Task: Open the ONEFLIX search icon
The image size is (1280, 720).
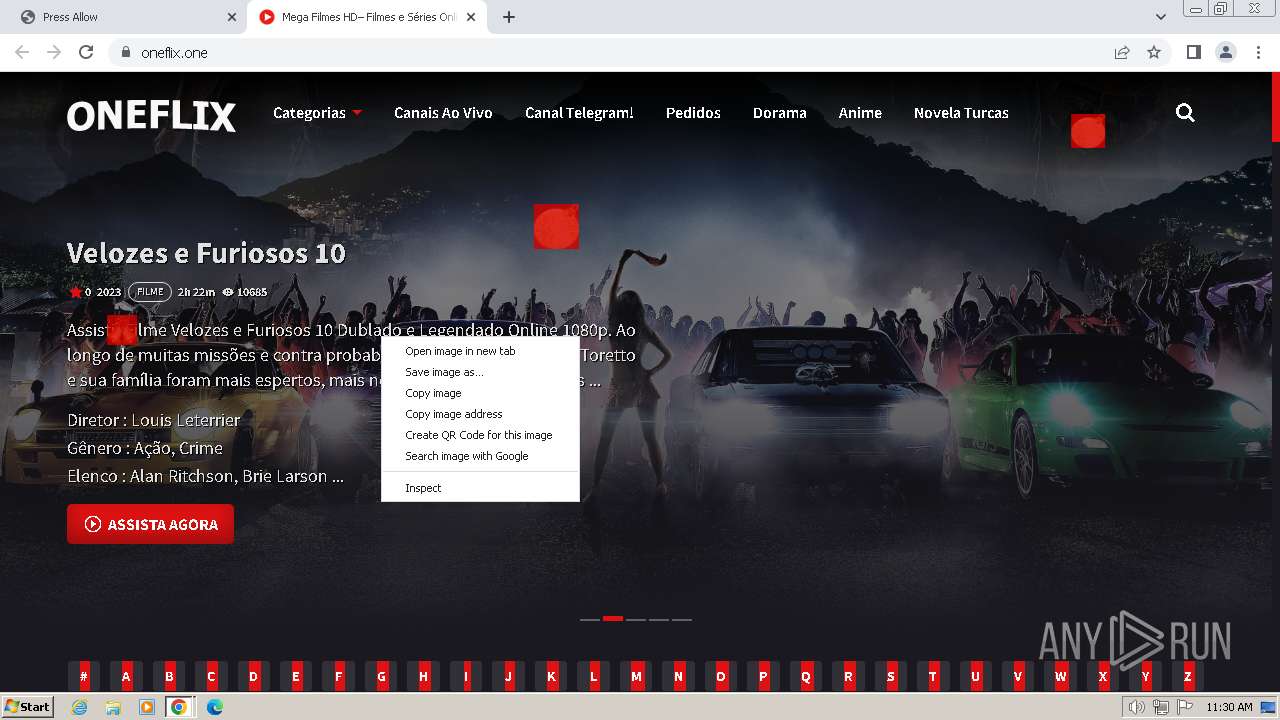Action: [x=1185, y=113]
